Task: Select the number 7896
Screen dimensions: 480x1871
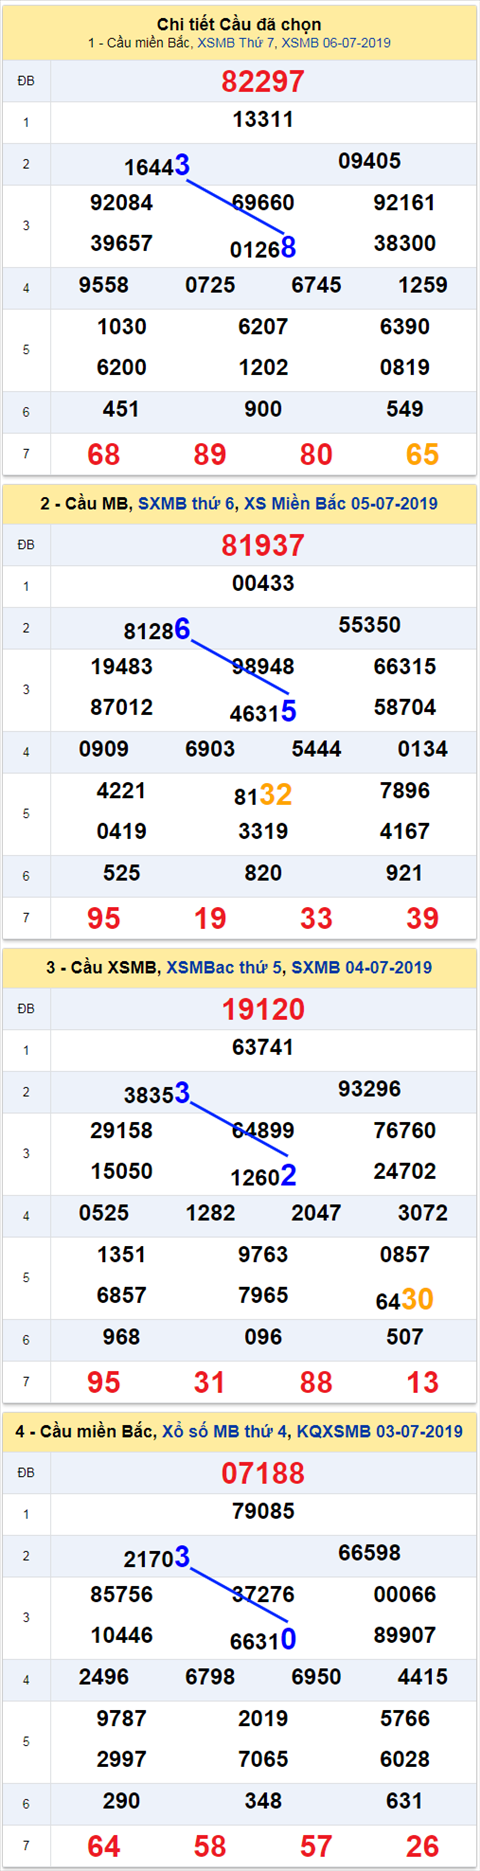Action: pyautogui.click(x=405, y=791)
